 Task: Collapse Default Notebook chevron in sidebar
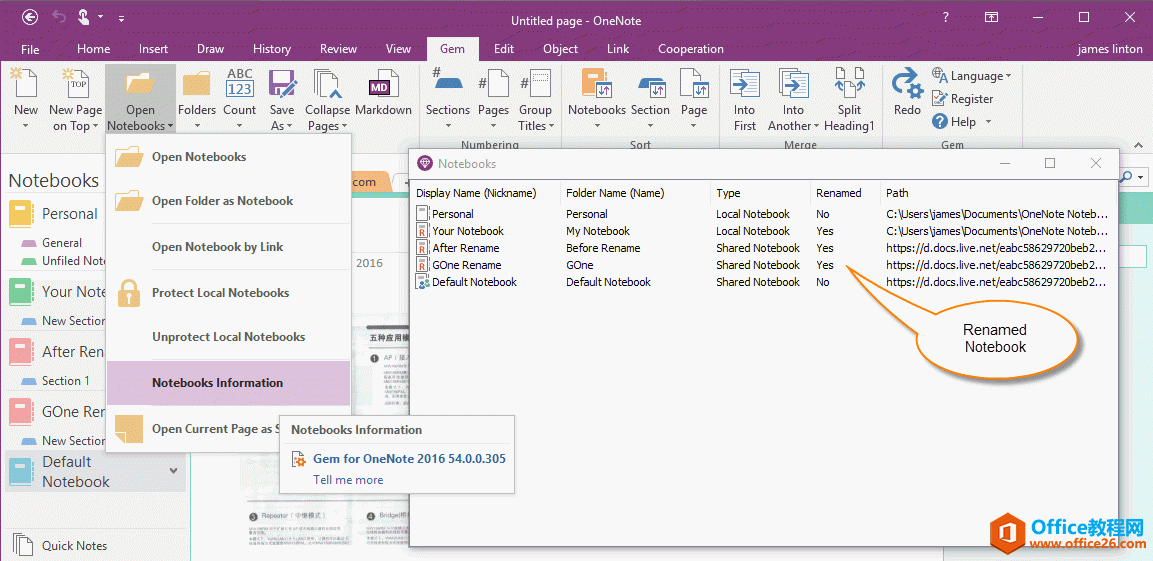[x=174, y=471]
